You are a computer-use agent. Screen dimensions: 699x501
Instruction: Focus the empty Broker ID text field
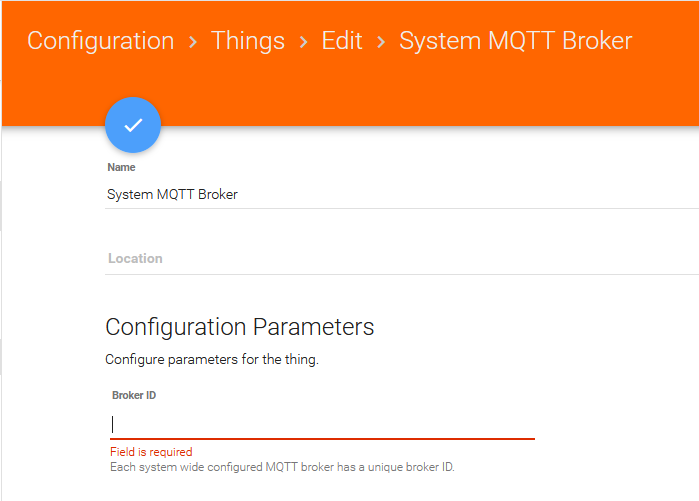[322, 424]
